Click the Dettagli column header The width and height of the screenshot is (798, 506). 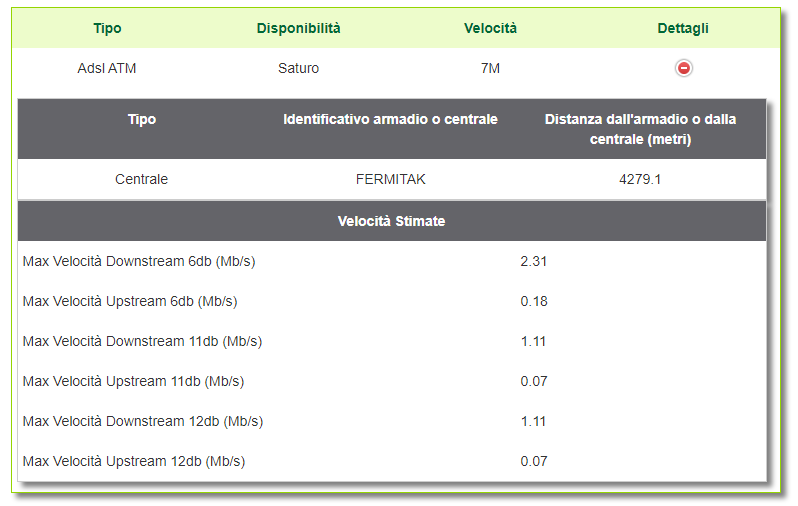[x=682, y=28]
